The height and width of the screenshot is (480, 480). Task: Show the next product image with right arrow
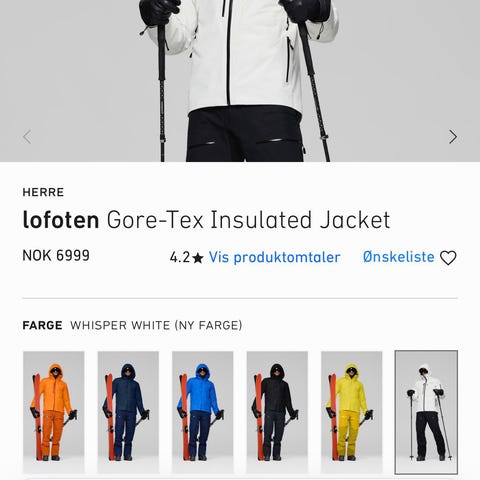(452, 137)
